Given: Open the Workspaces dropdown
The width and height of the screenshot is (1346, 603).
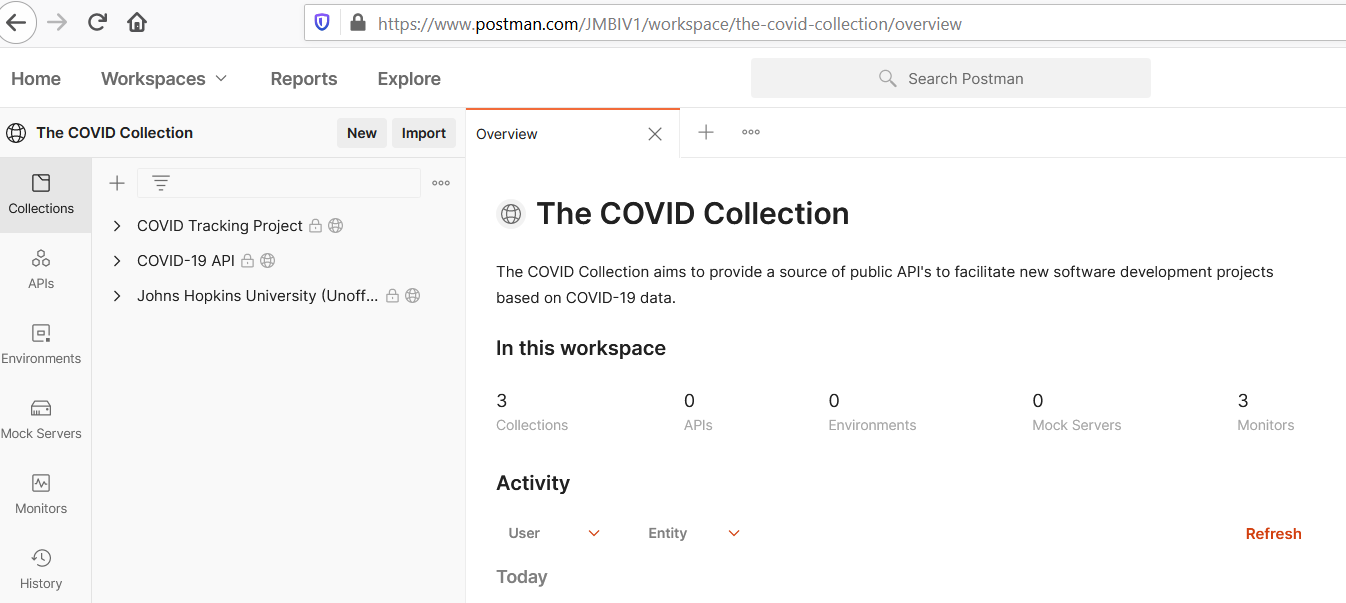Looking at the screenshot, I should tap(164, 79).
